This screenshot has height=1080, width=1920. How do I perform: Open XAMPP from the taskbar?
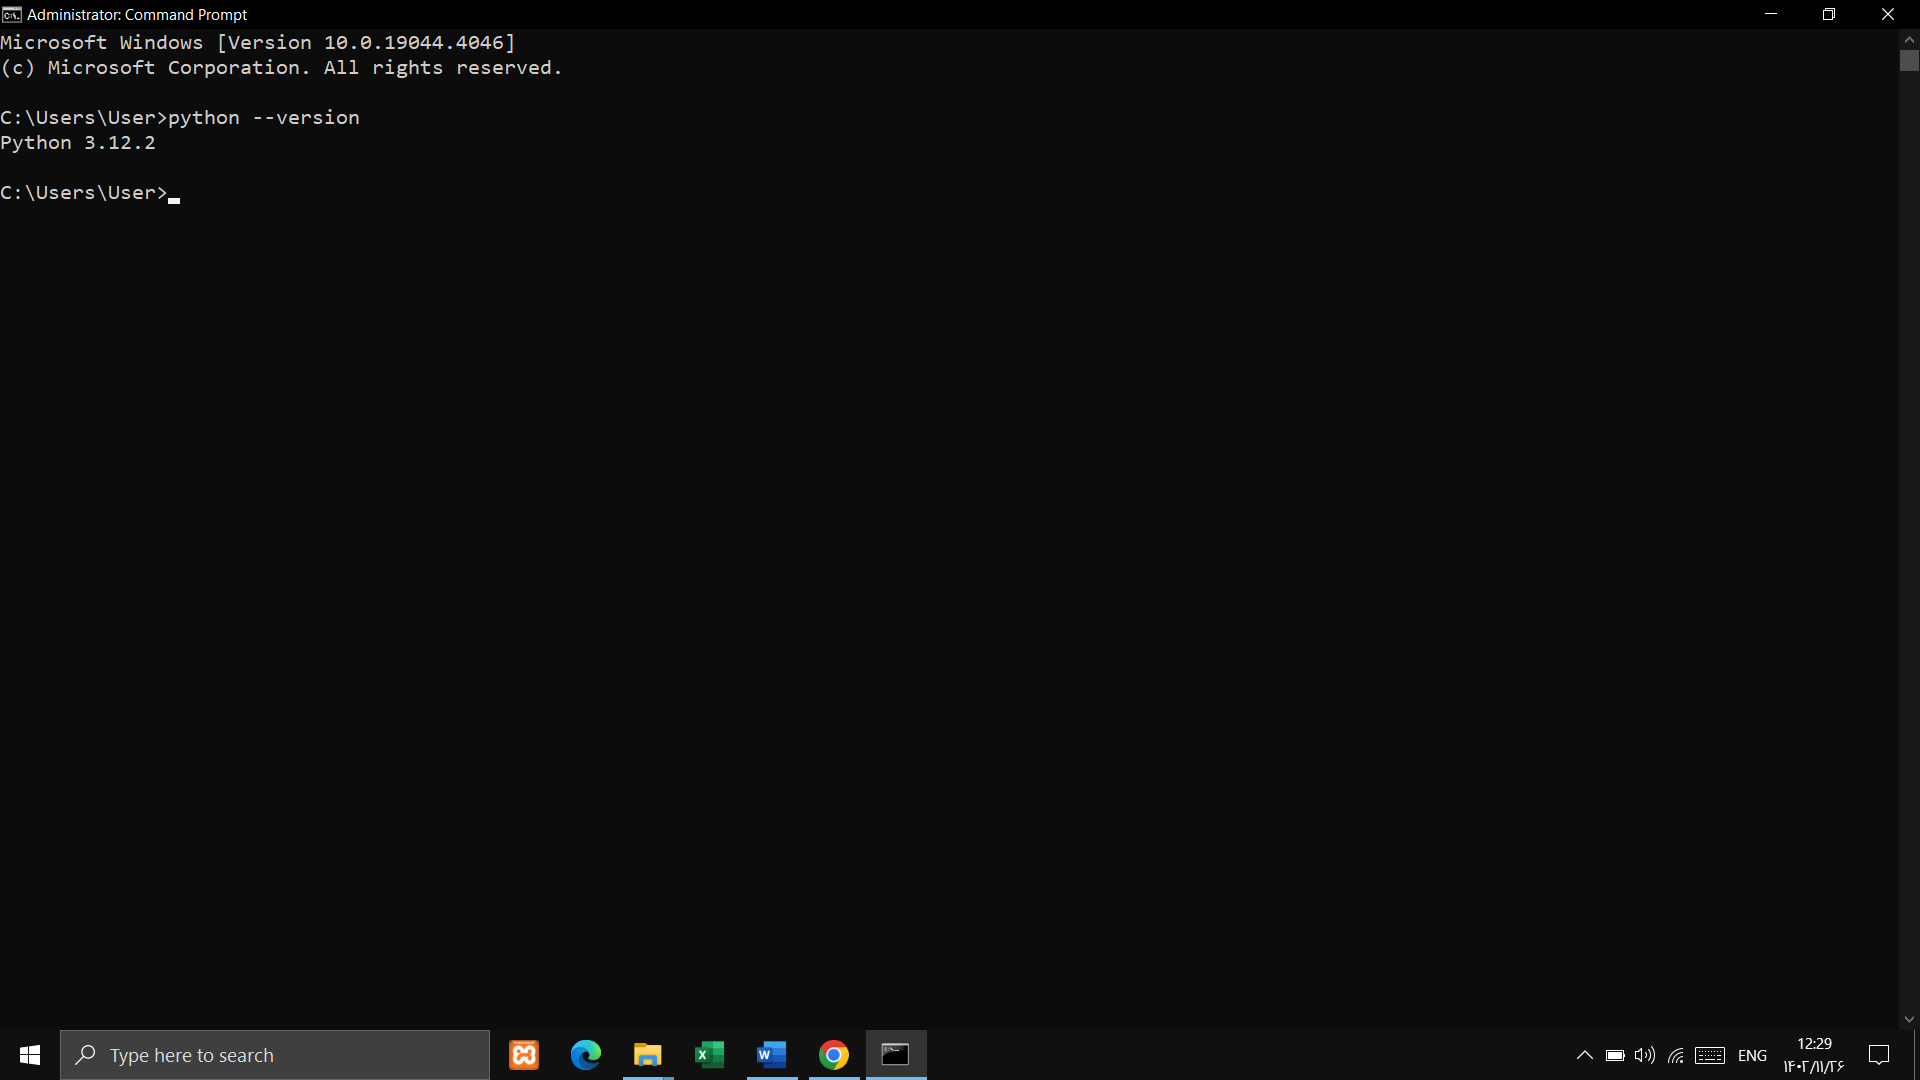524,1055
